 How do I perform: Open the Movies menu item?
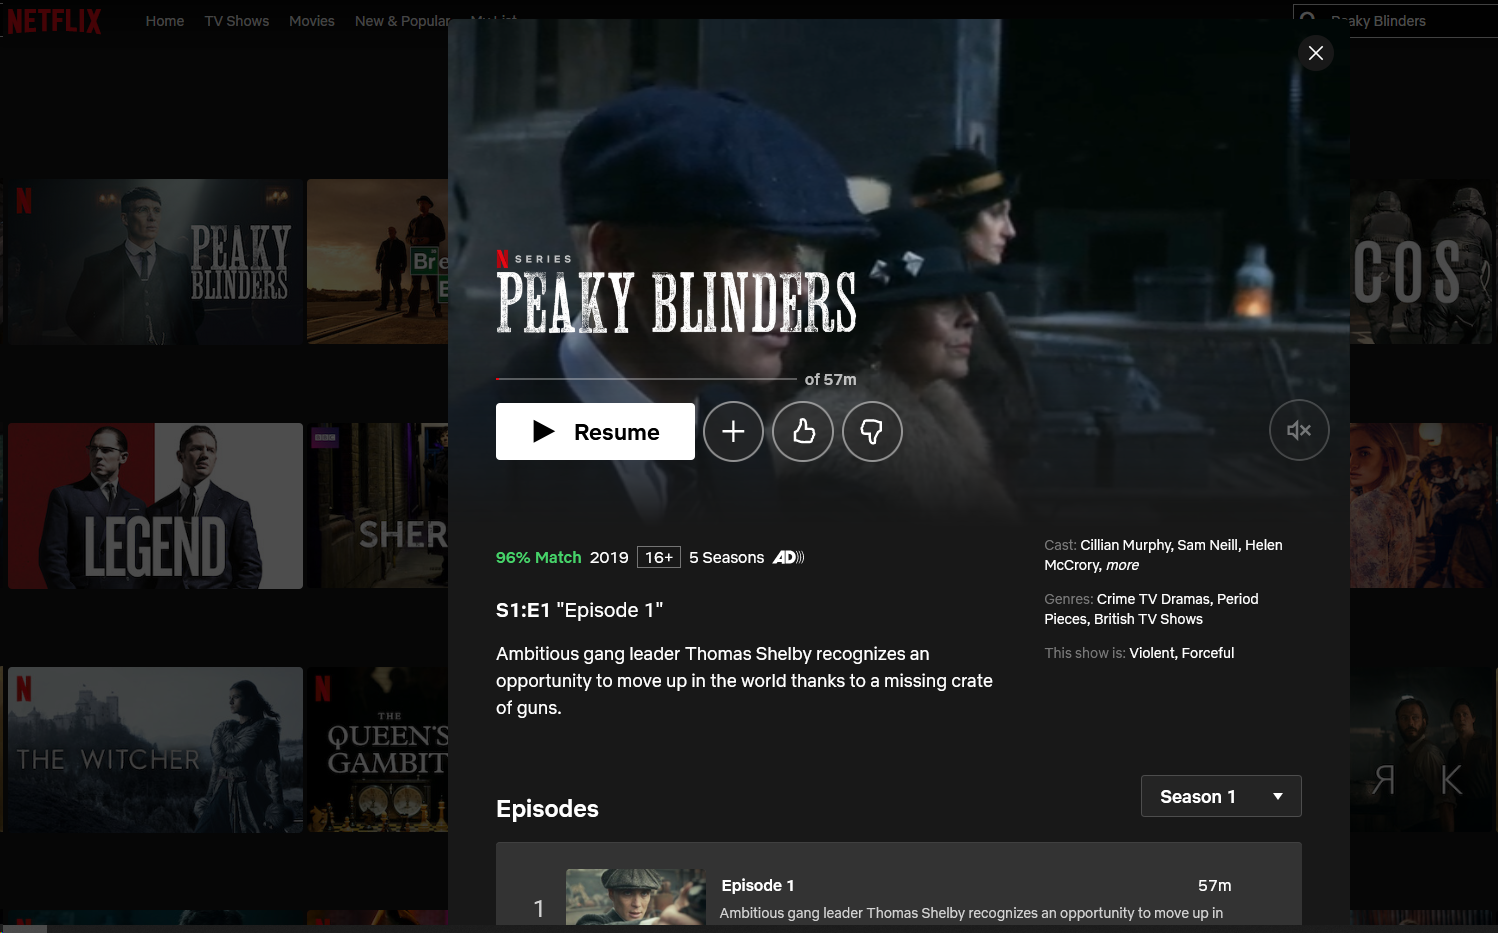[312, 21]
